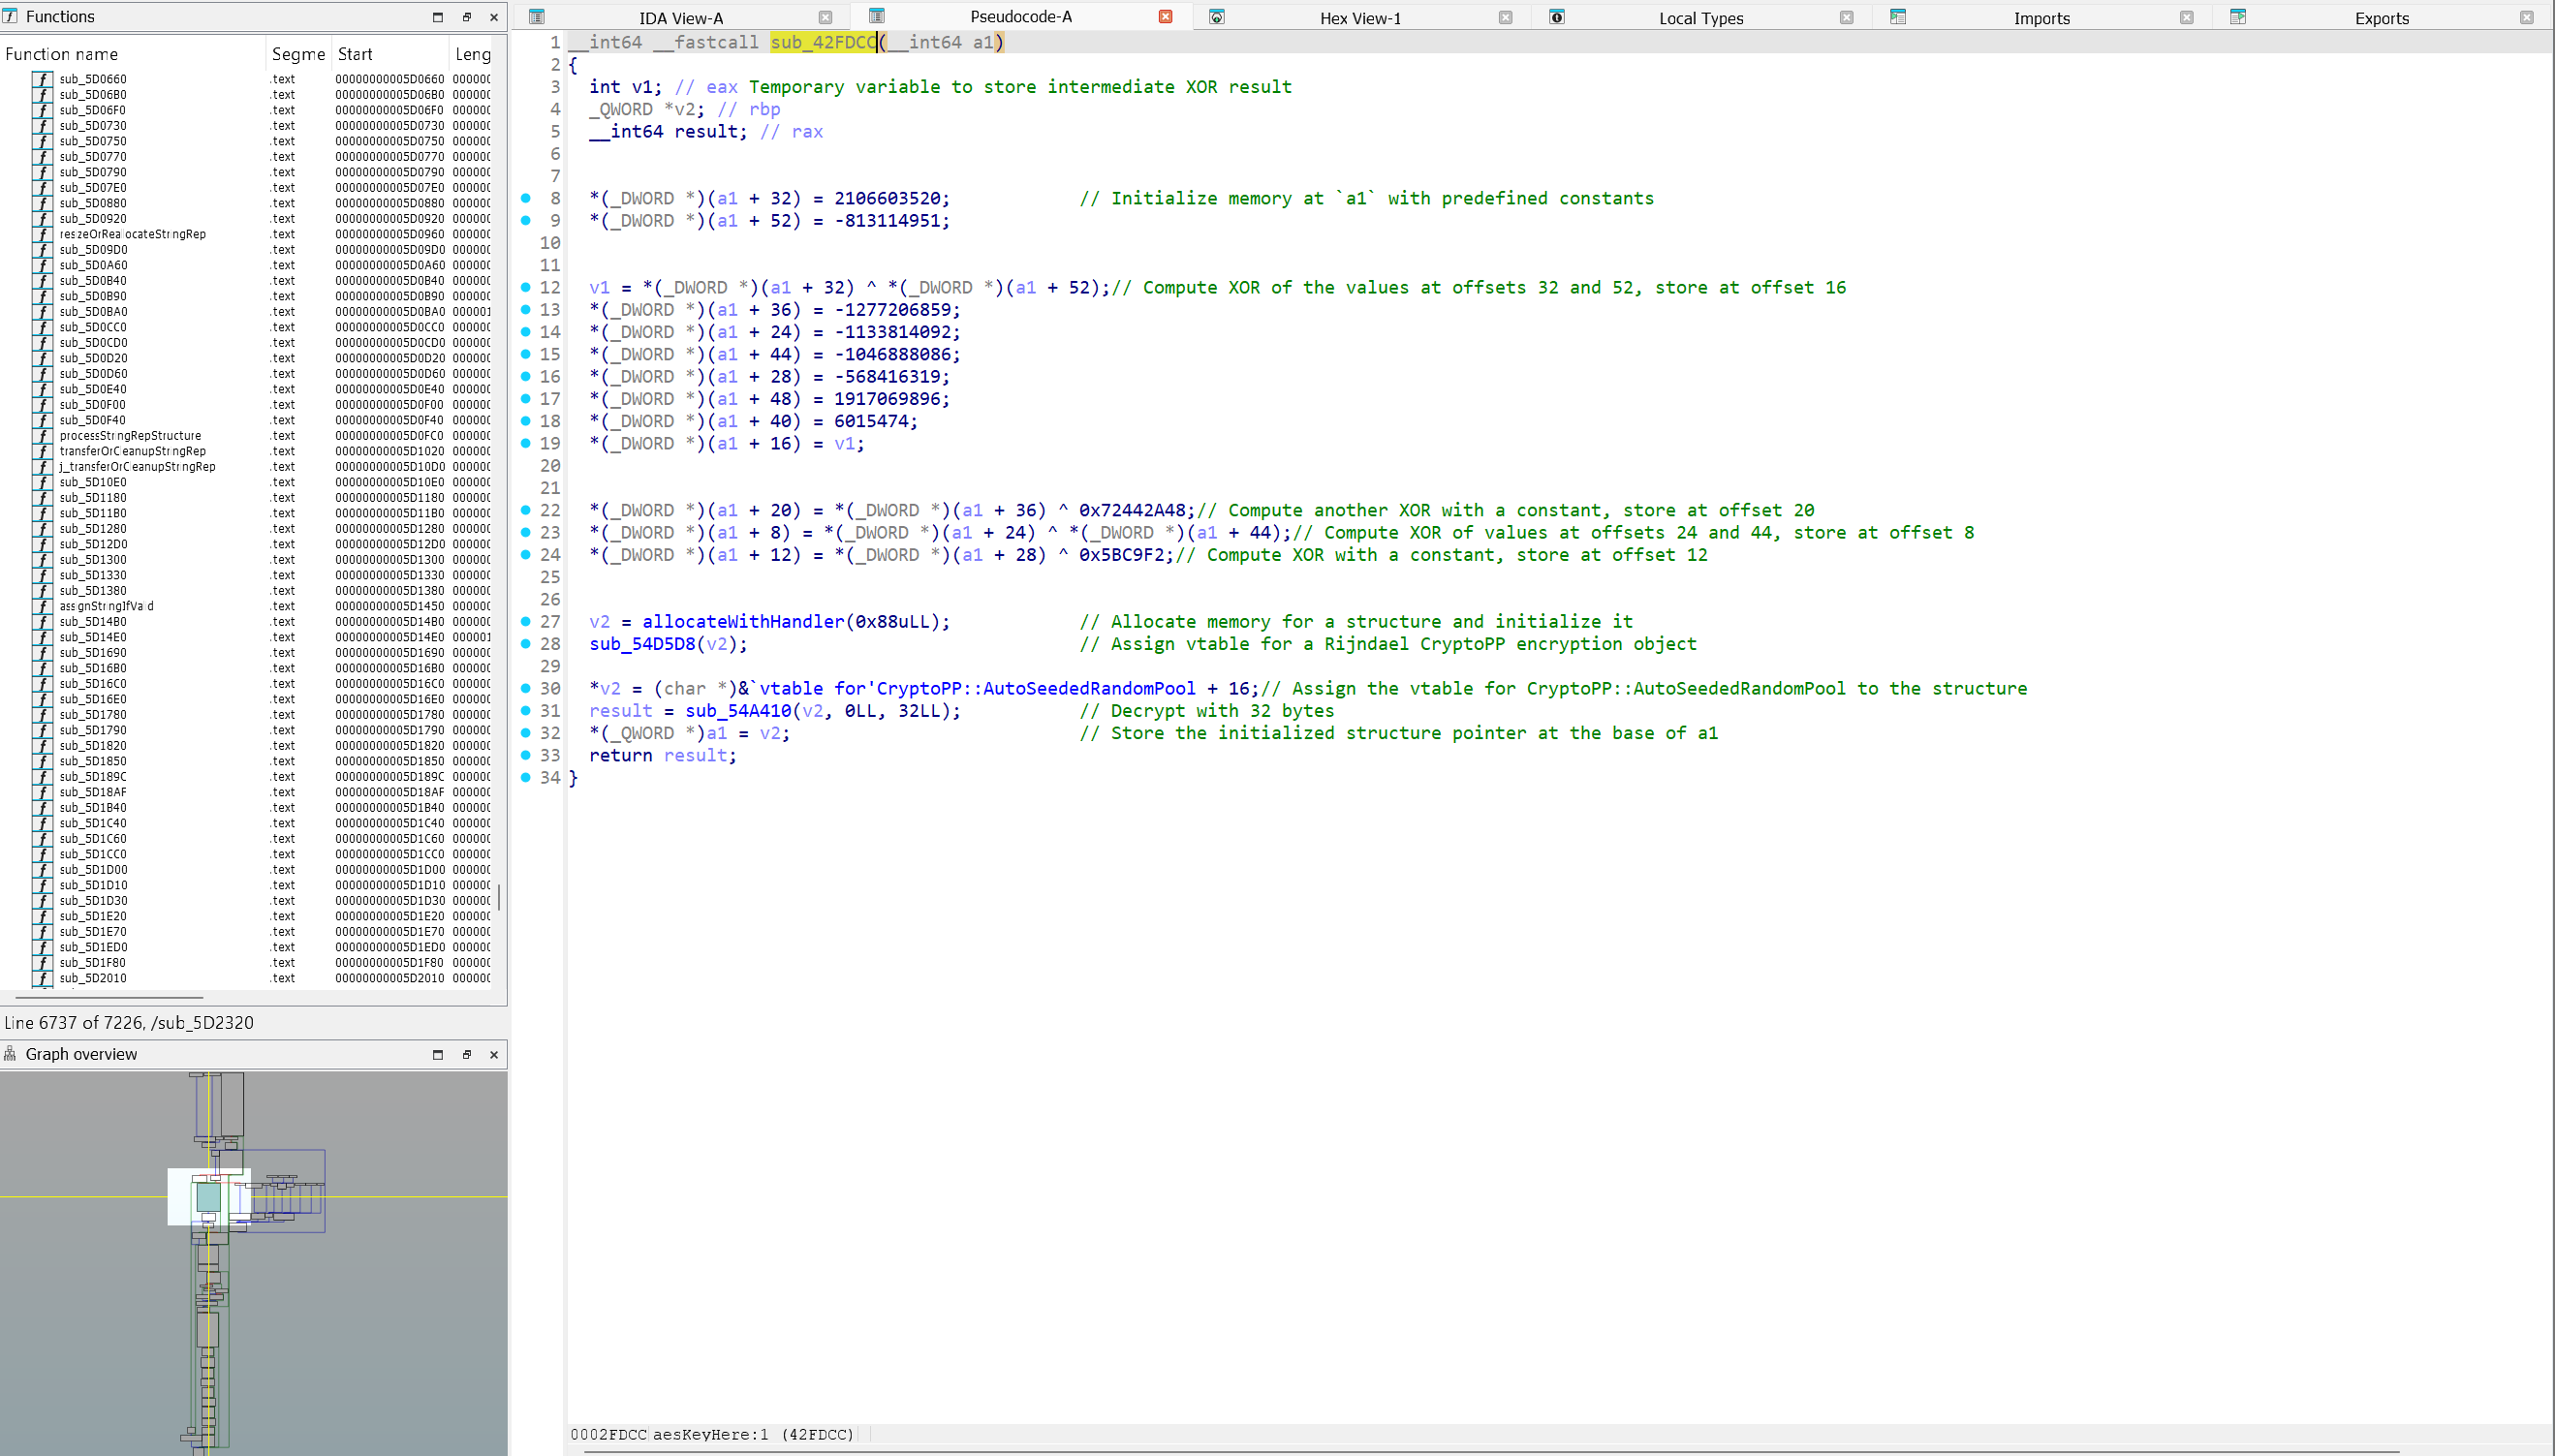Click the Graph overview panel icon
The width and height of the screenshot is (2555, 1456).
(10, 1054)
